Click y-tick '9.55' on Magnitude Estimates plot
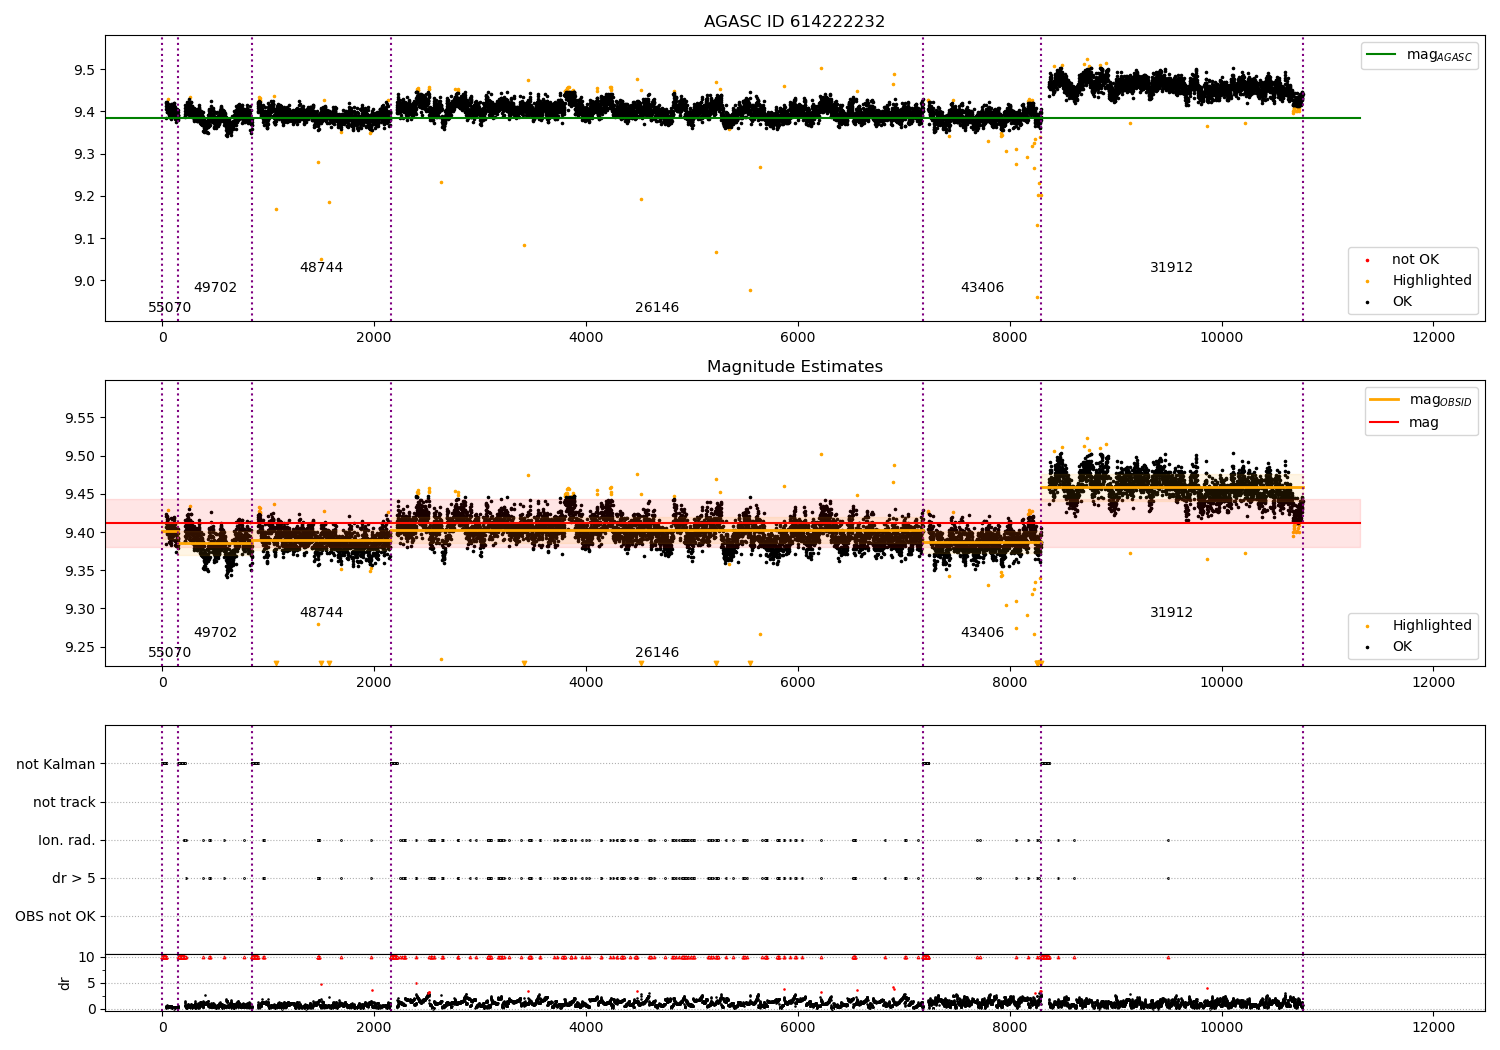The height and width of the screenshot is (1050, 1500). pos(79,418)
